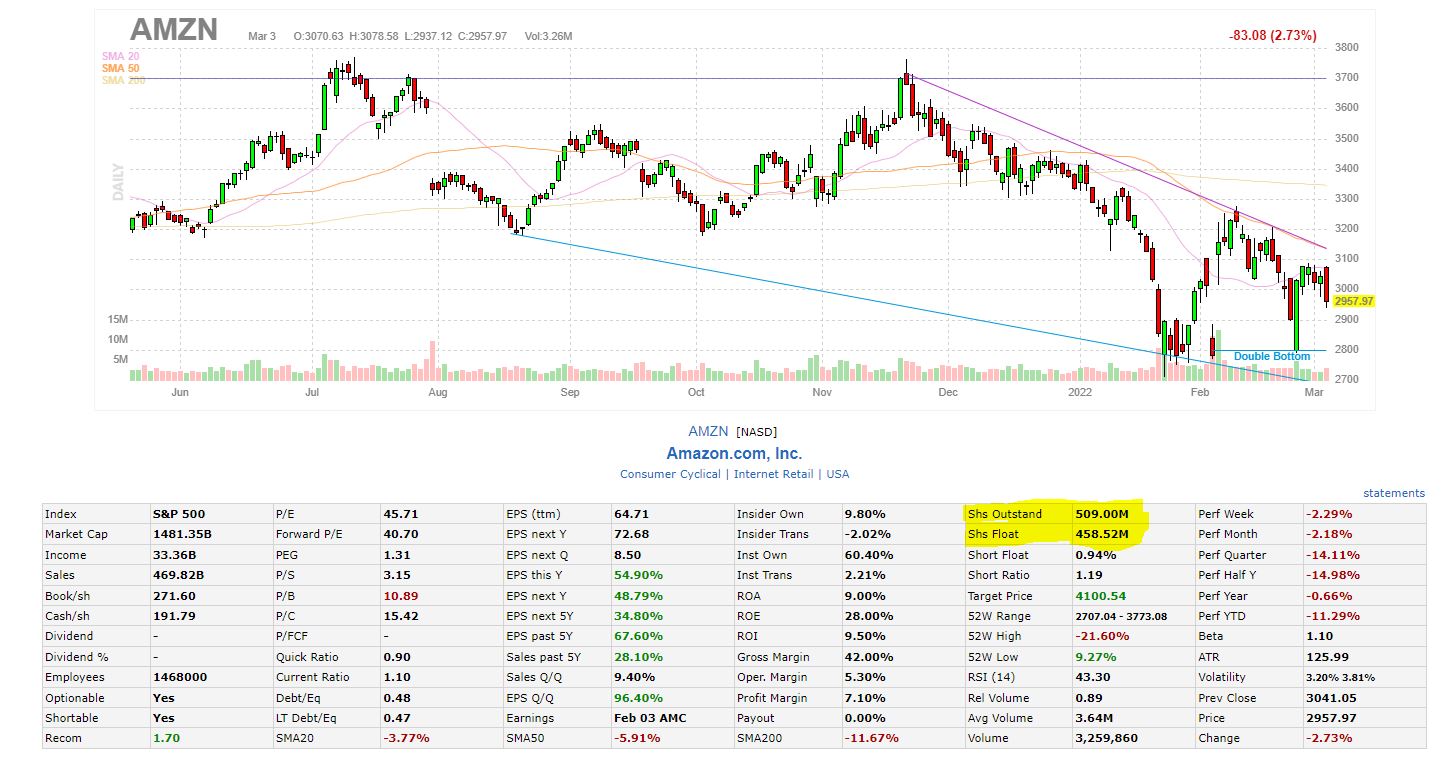Click the 52W Range value

(x=1122, y=616)
